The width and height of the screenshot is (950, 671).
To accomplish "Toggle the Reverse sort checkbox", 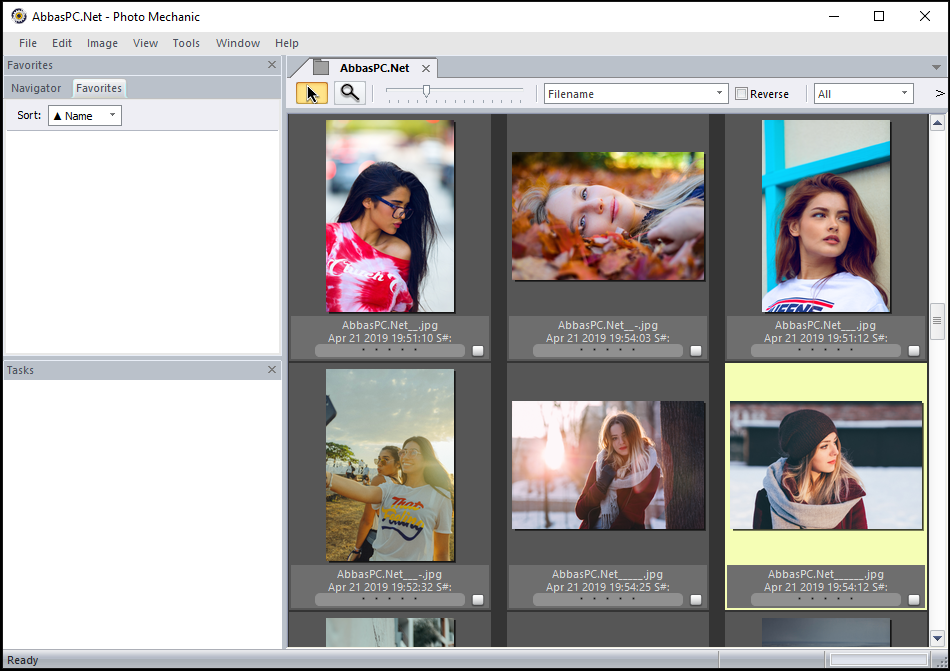I will 741,94.
